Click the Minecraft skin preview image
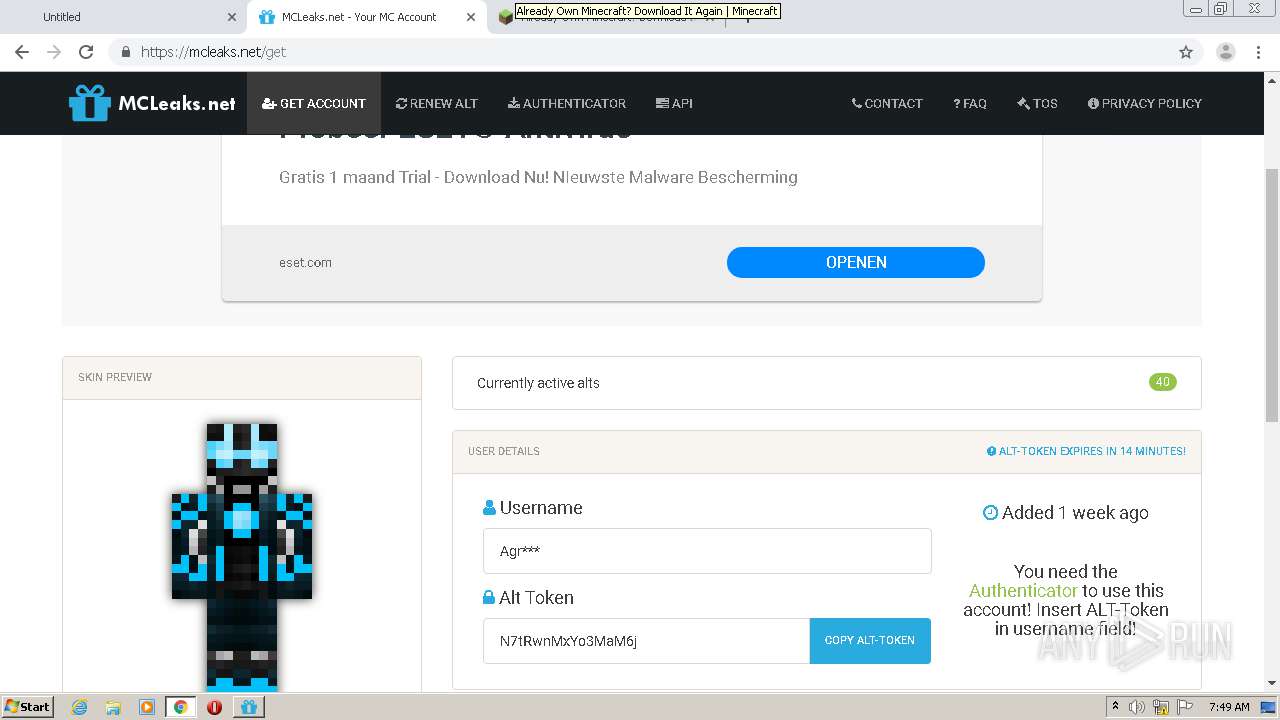 coord(242,556)
